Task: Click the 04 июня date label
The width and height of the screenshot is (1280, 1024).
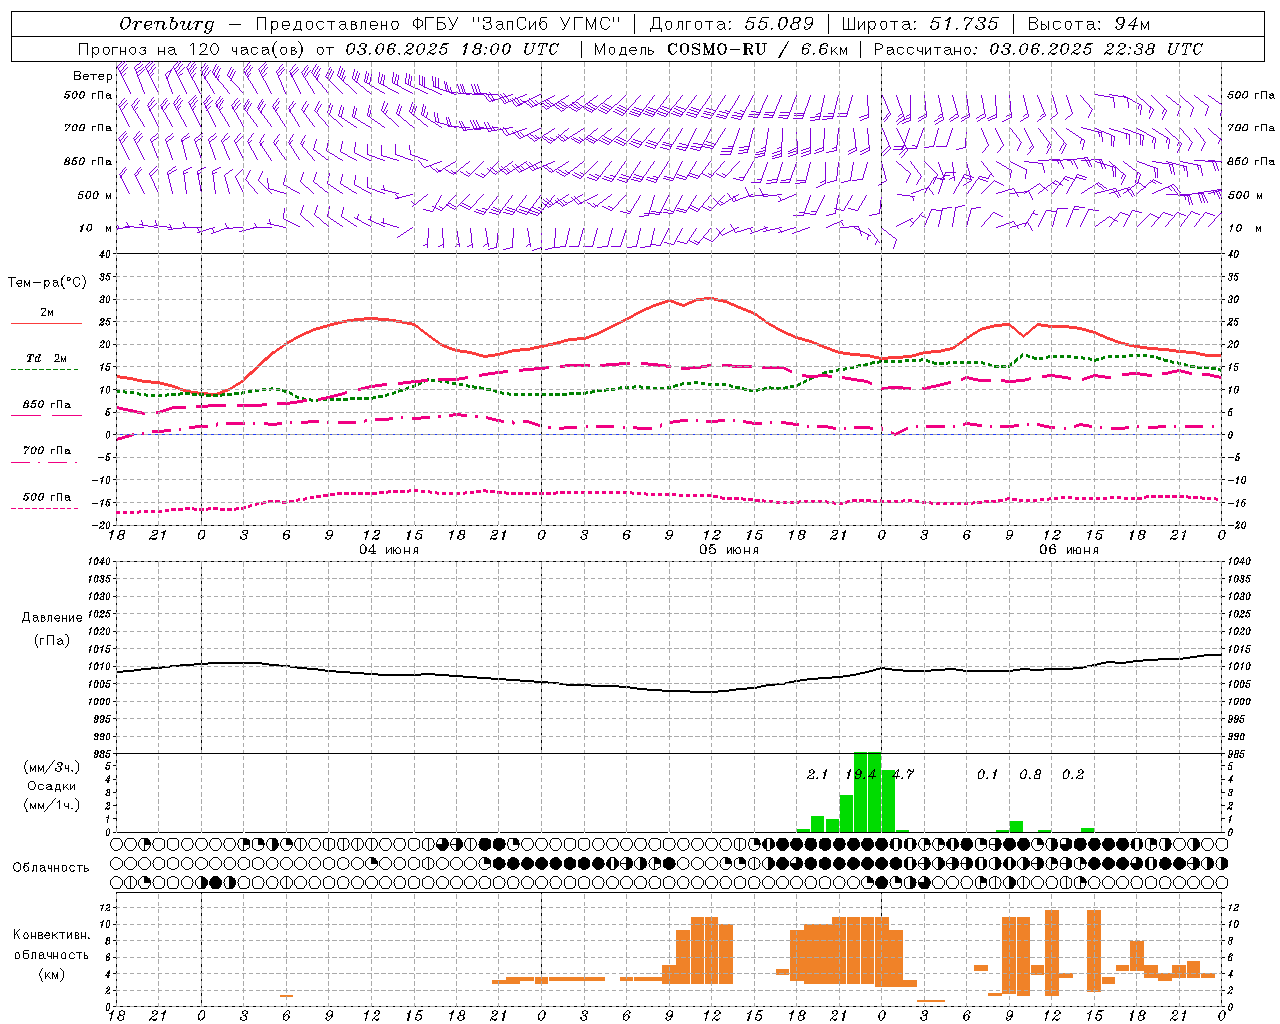Action: pos(389,550)
